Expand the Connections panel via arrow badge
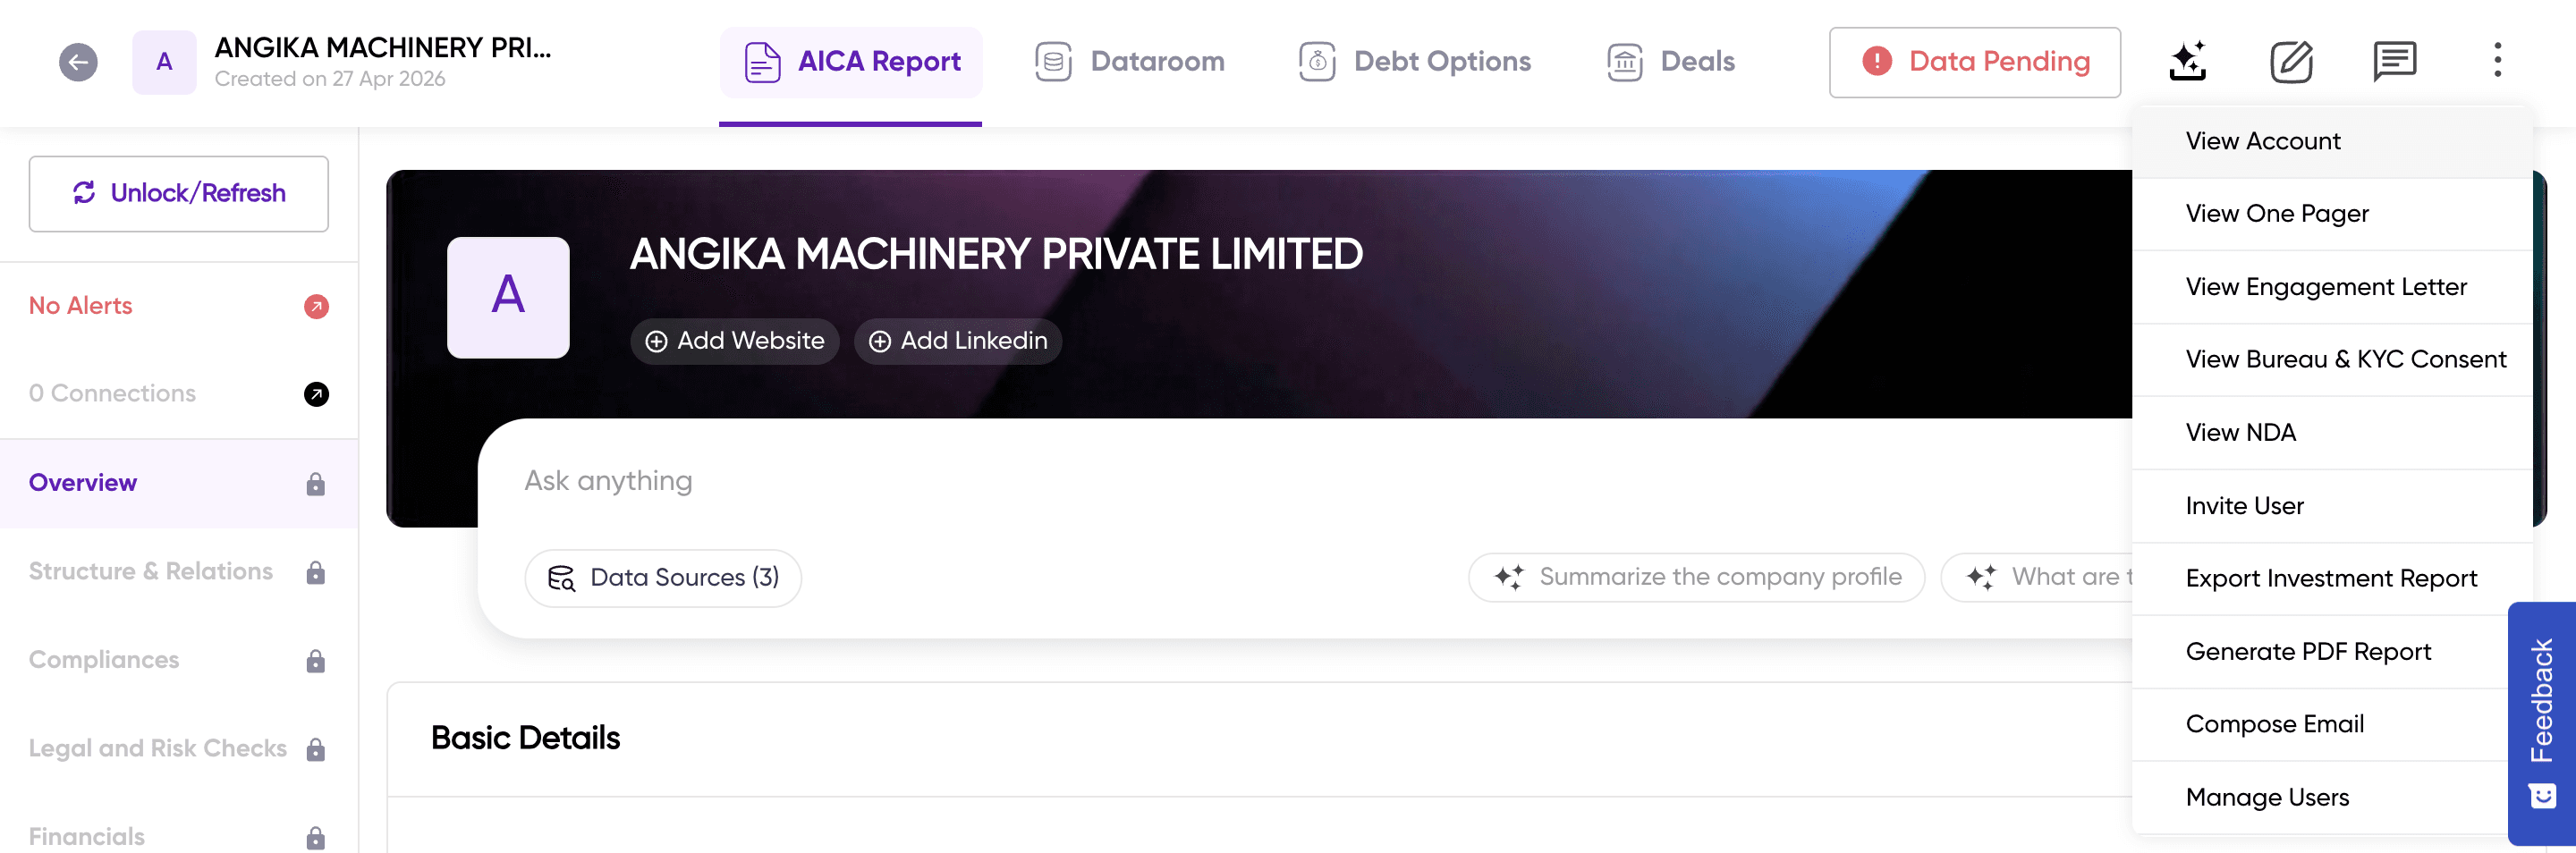Screen dimensions: 2576x853 [x=316, y=394]
